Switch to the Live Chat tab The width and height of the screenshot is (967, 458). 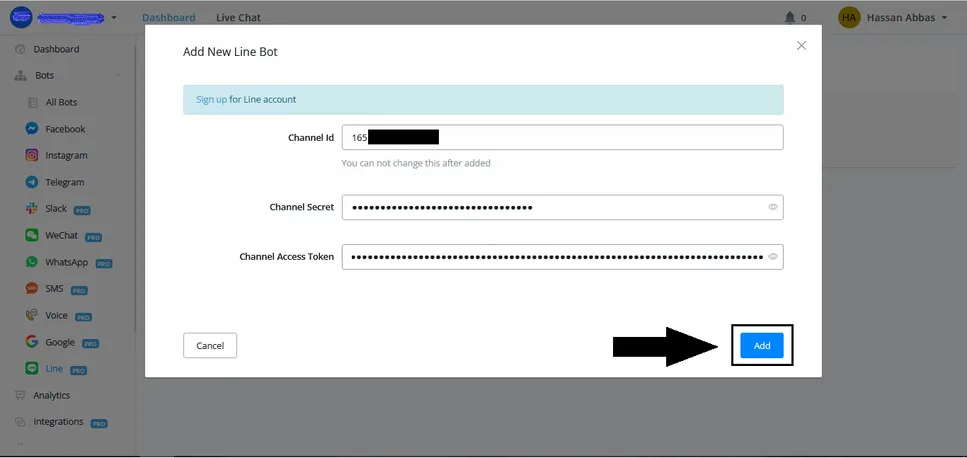point(238,18)
